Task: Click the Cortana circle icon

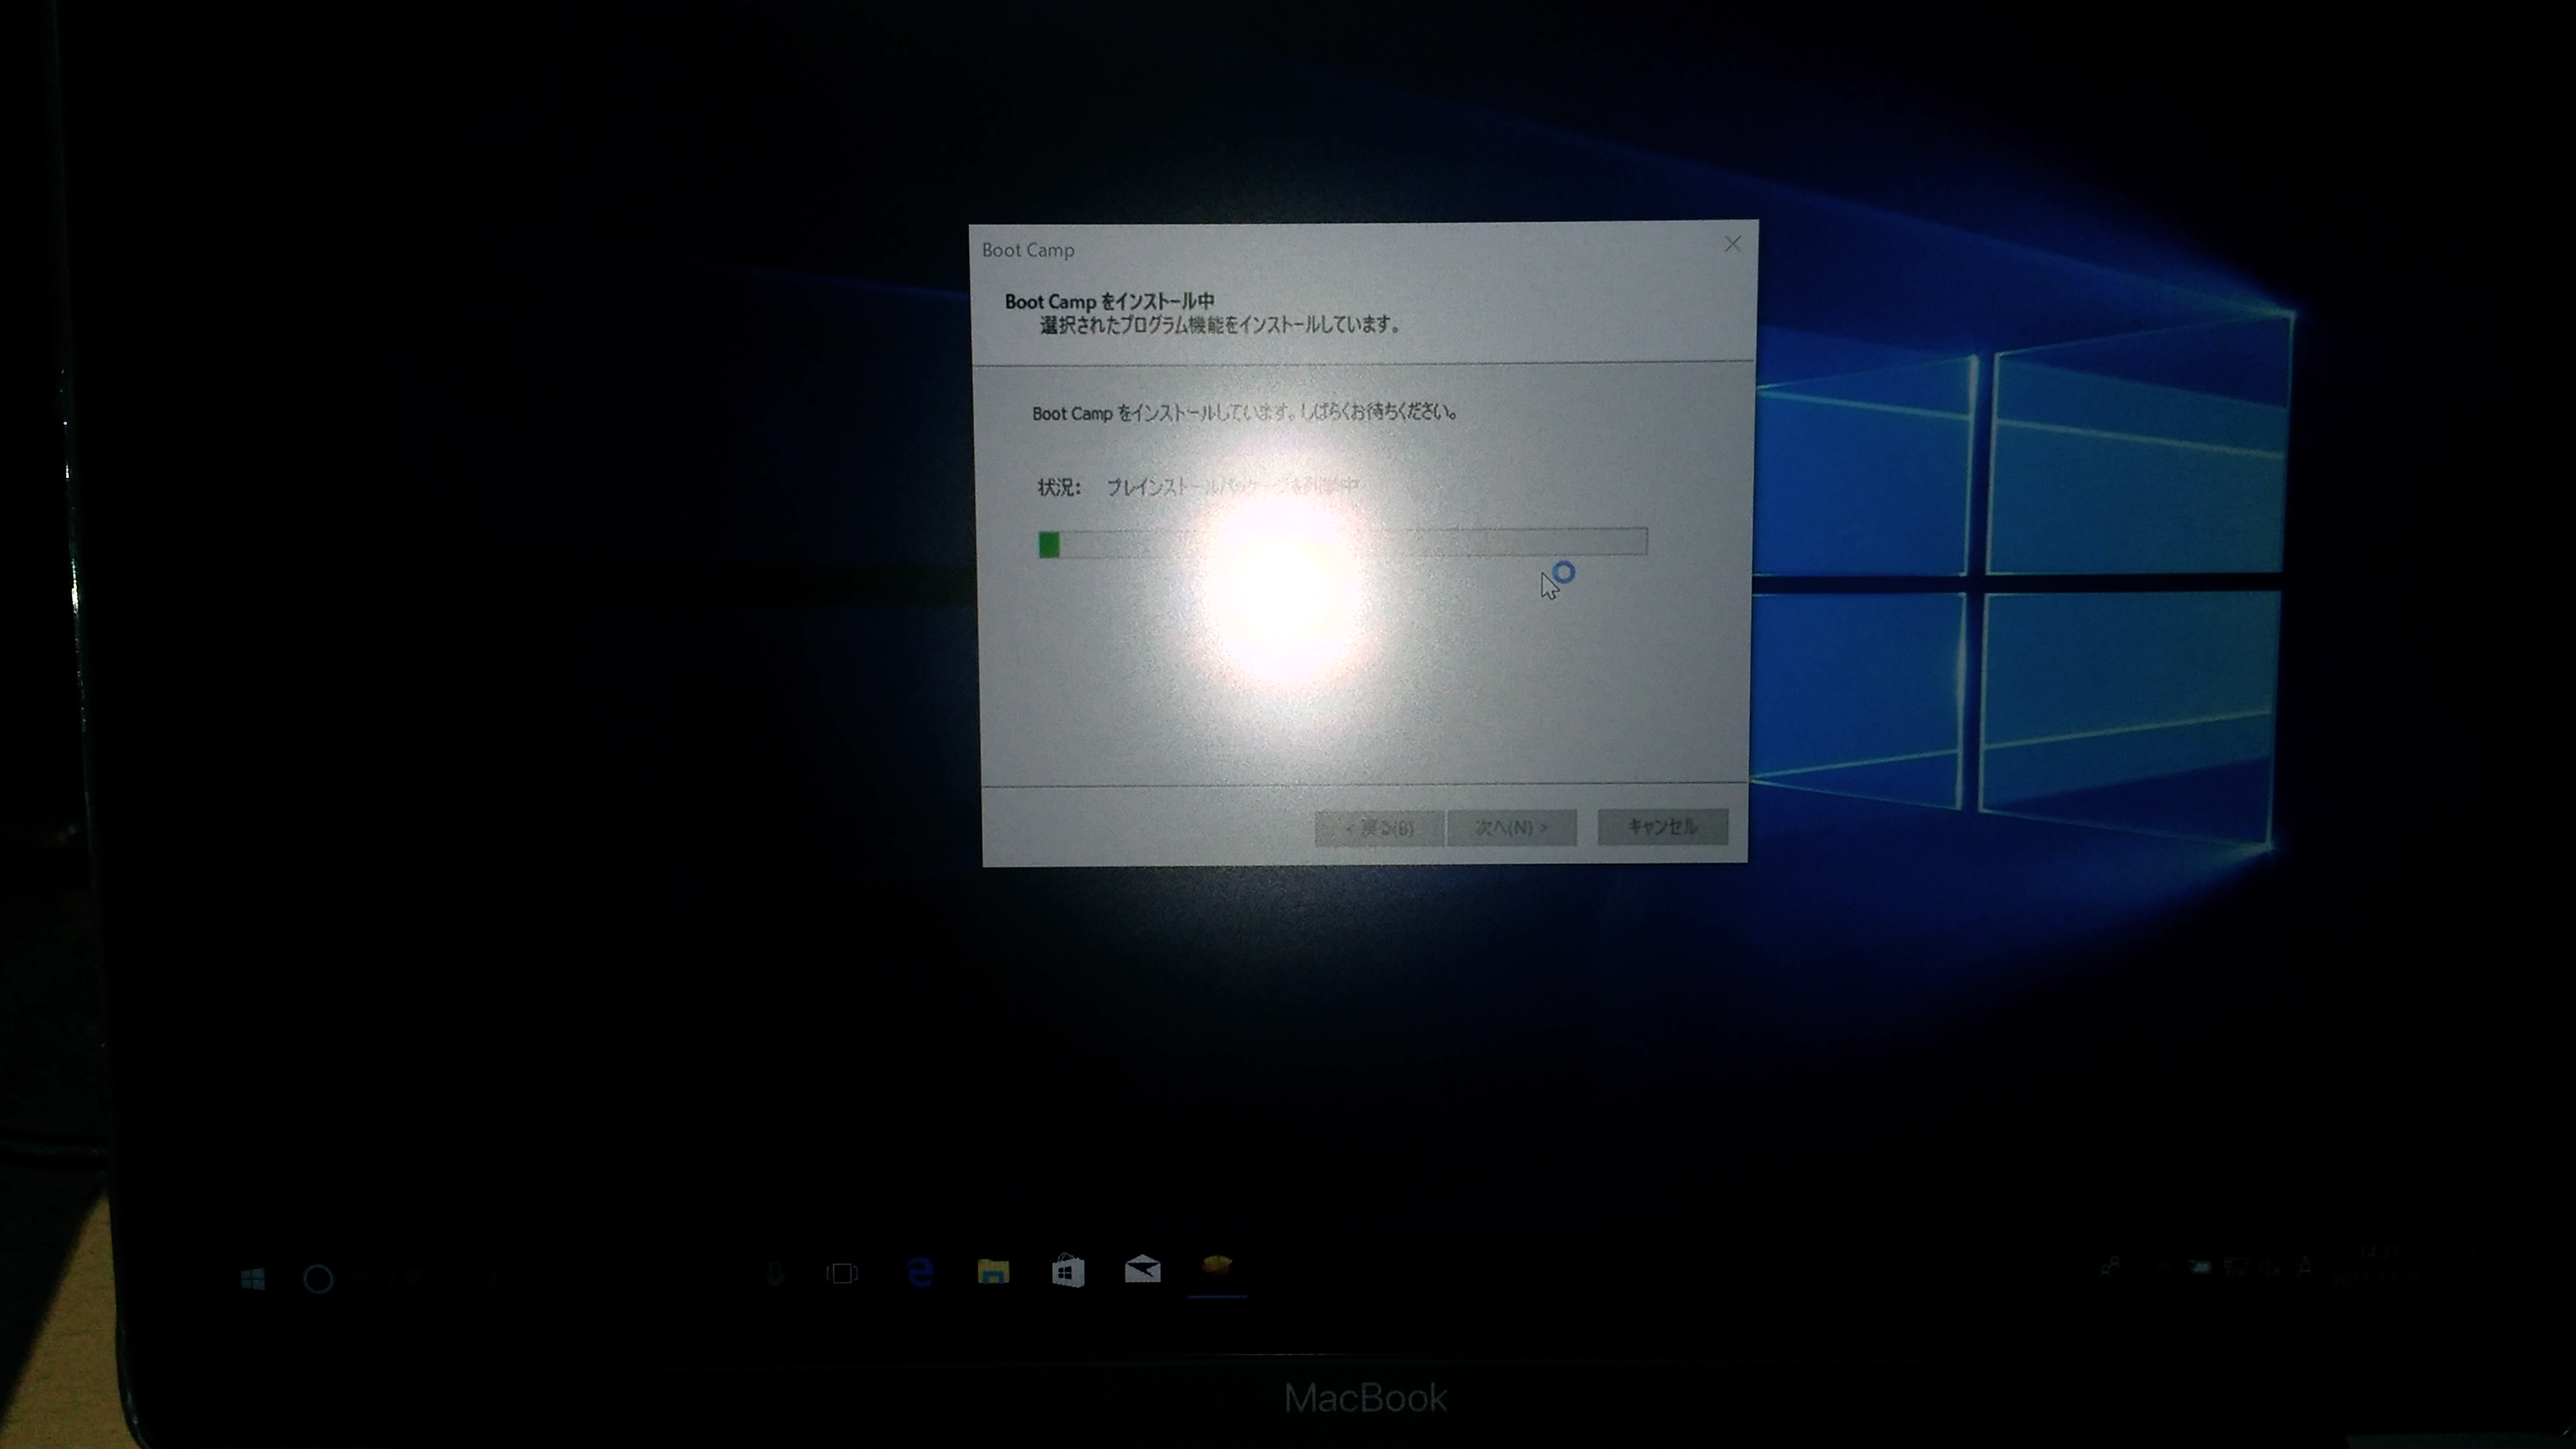Action: click(x=318, y=1279)
